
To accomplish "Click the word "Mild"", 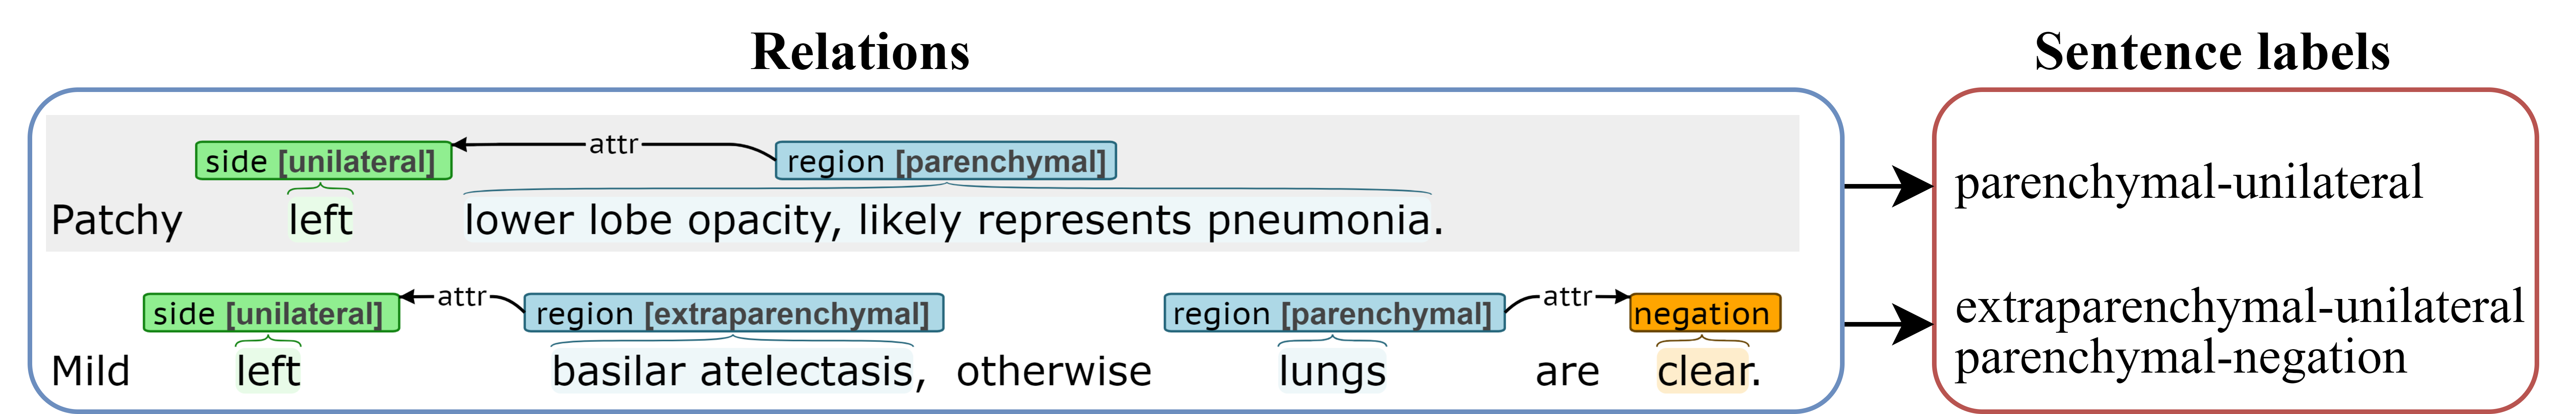I will 91,372.
